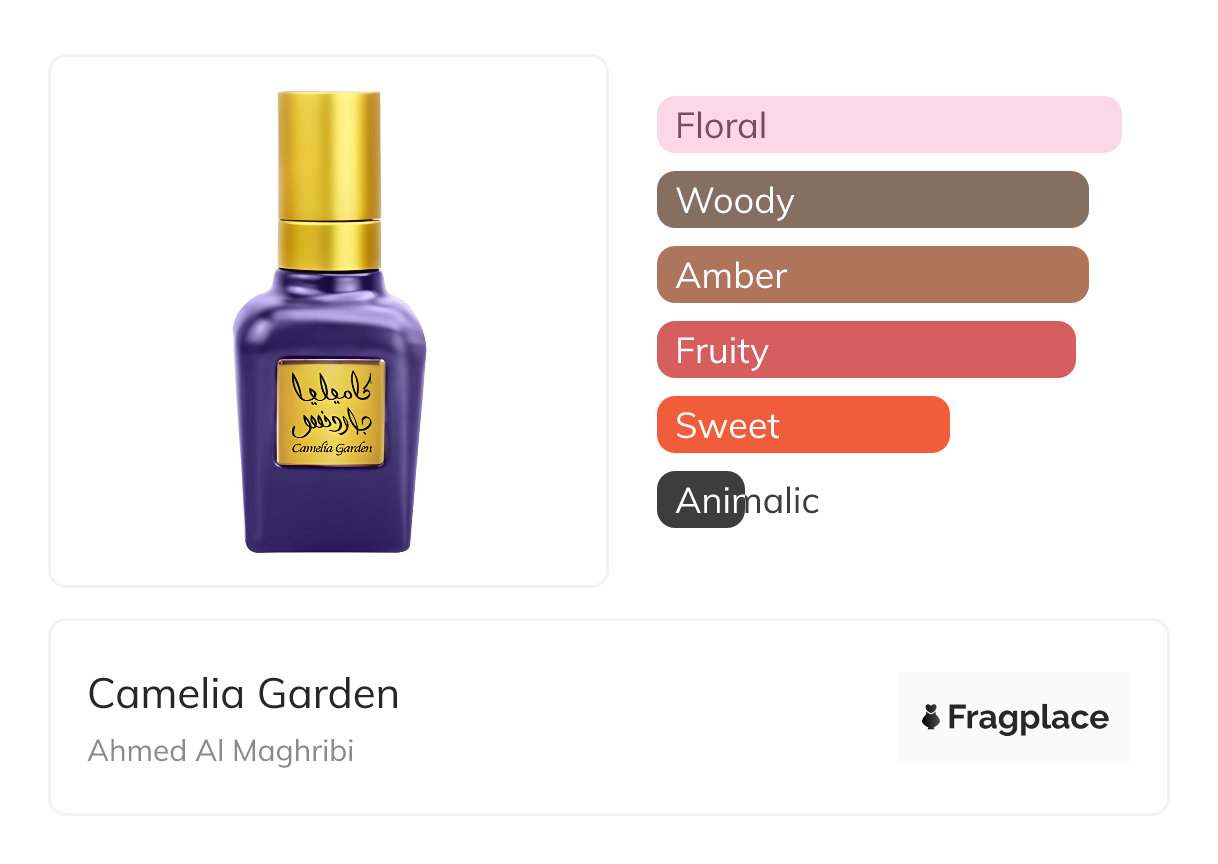Select the dark Animalic accord bar

(x=700, y=500)
